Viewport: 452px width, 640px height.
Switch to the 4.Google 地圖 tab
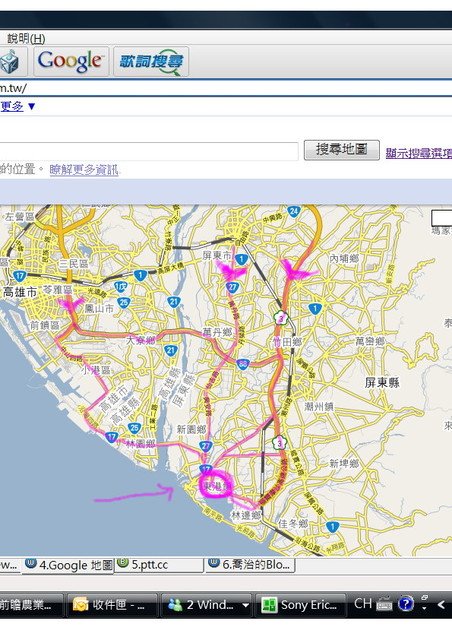pos(68,565)
